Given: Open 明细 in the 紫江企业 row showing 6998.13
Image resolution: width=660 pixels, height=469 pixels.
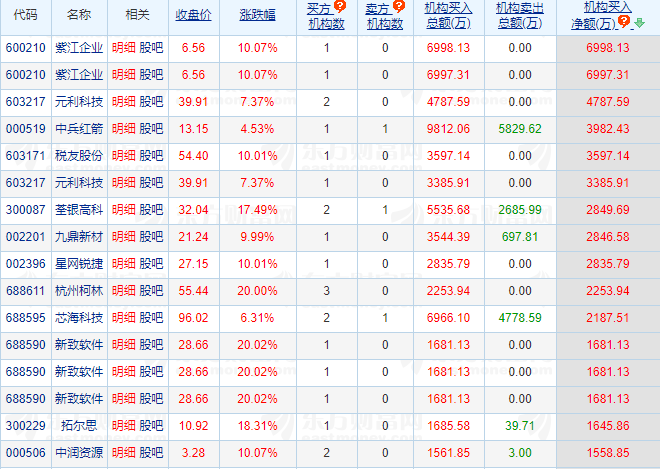Looking at the screenshot, I should (124, 48).
